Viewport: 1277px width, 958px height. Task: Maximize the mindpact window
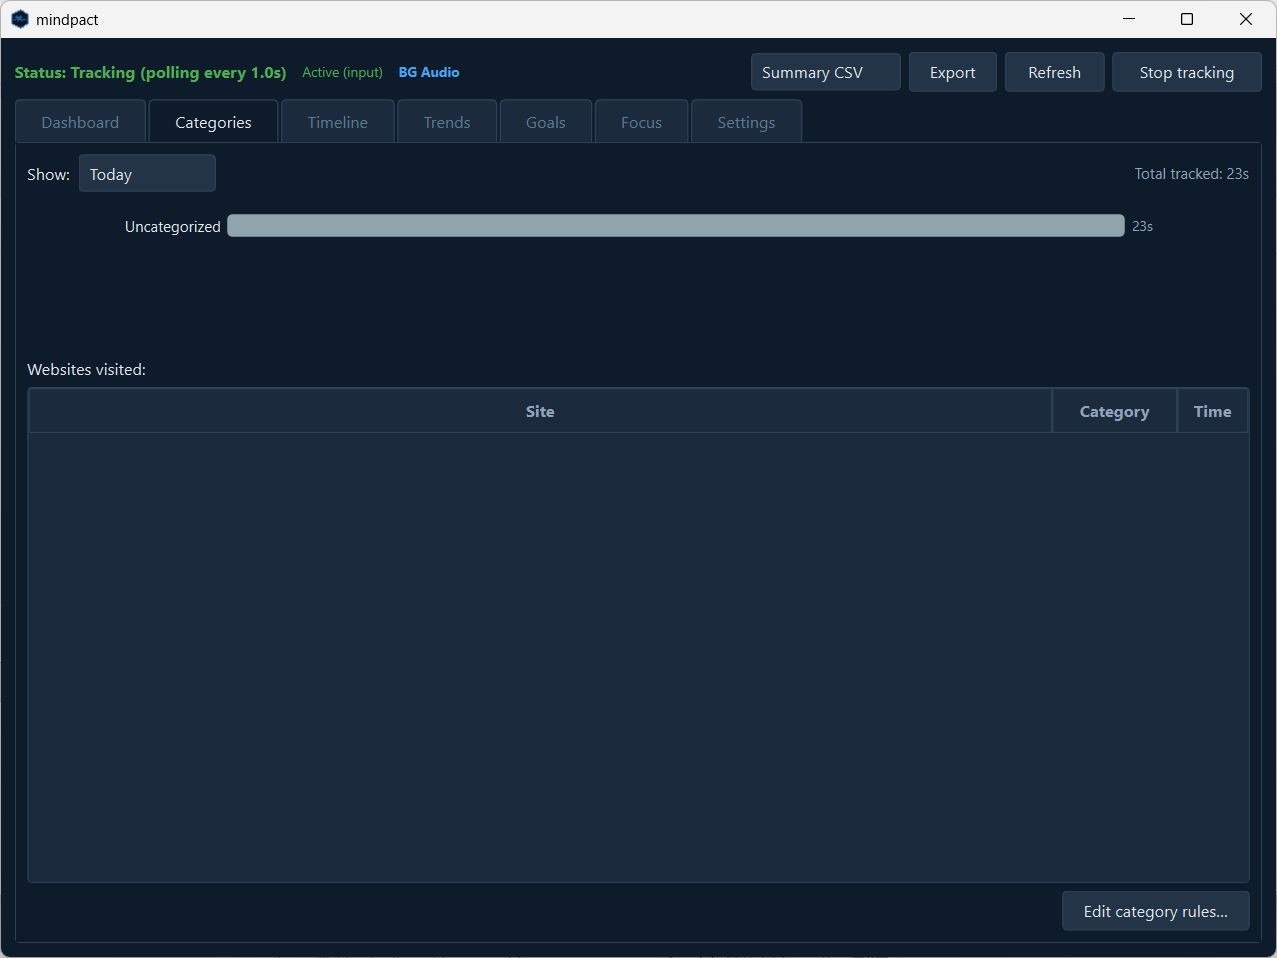(x=1187, y=19)
